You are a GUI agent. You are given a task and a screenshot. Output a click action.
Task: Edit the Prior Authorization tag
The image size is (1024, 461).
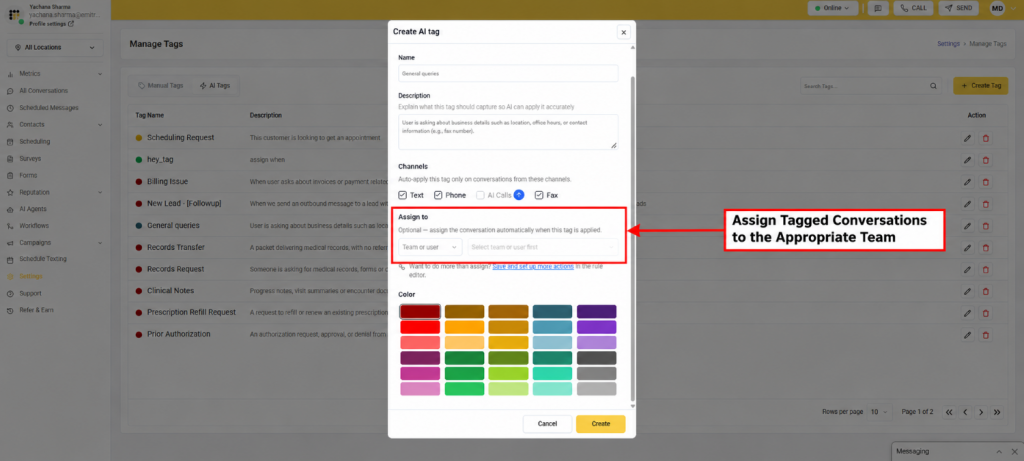click(x=967, y=335)
